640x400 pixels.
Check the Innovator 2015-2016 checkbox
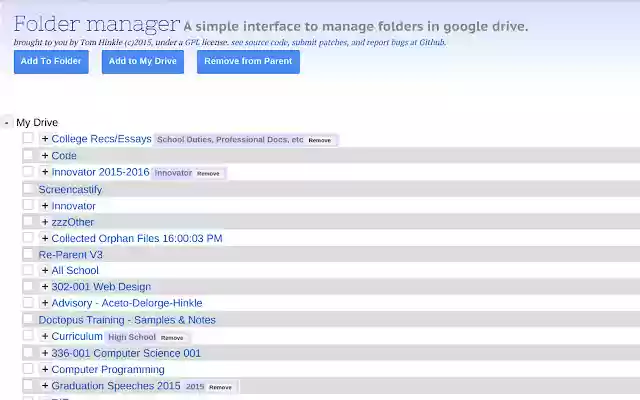click(x=28, y=171)
